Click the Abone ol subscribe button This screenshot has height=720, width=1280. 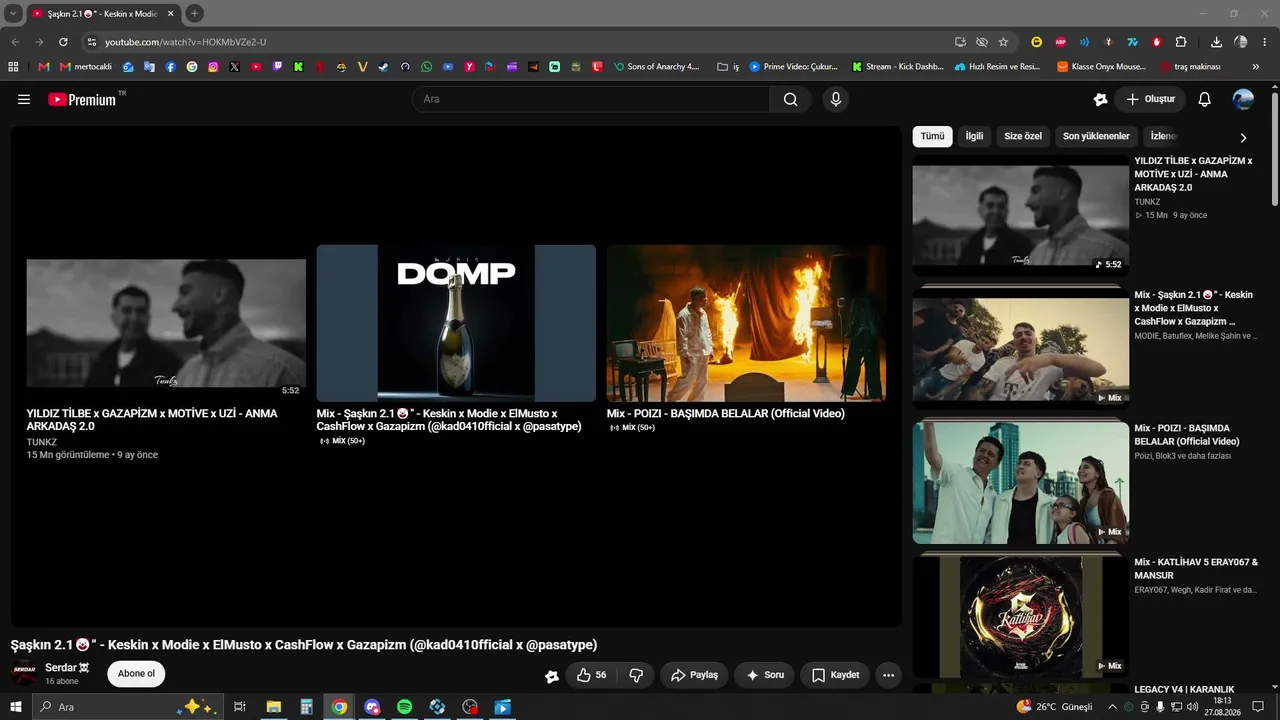[136, 674]
